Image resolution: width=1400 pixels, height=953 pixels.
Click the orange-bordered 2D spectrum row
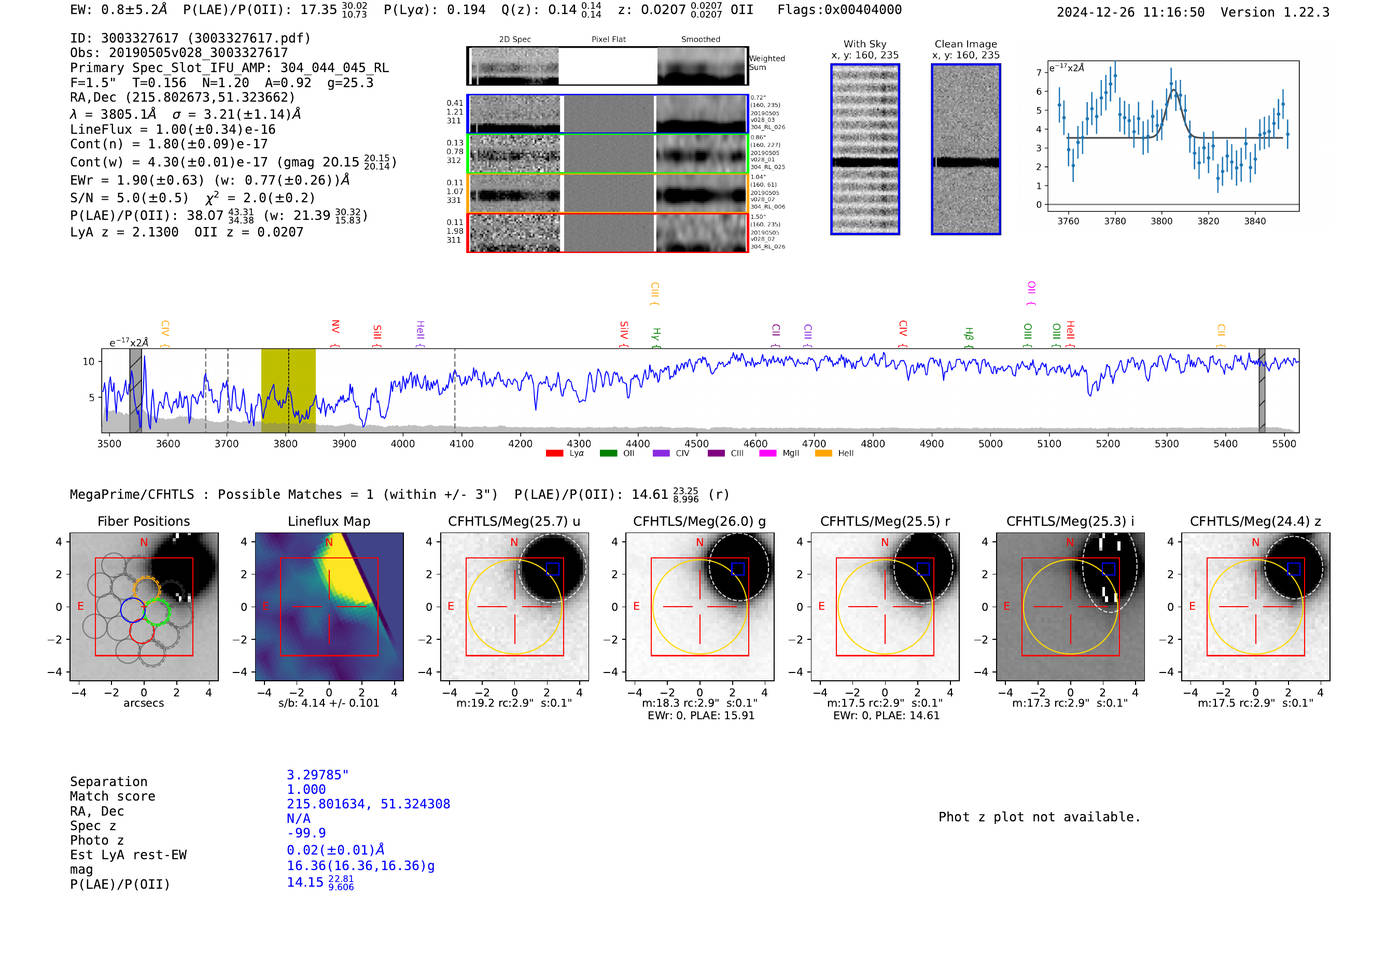pyautogui.click(x=607, y=193)
